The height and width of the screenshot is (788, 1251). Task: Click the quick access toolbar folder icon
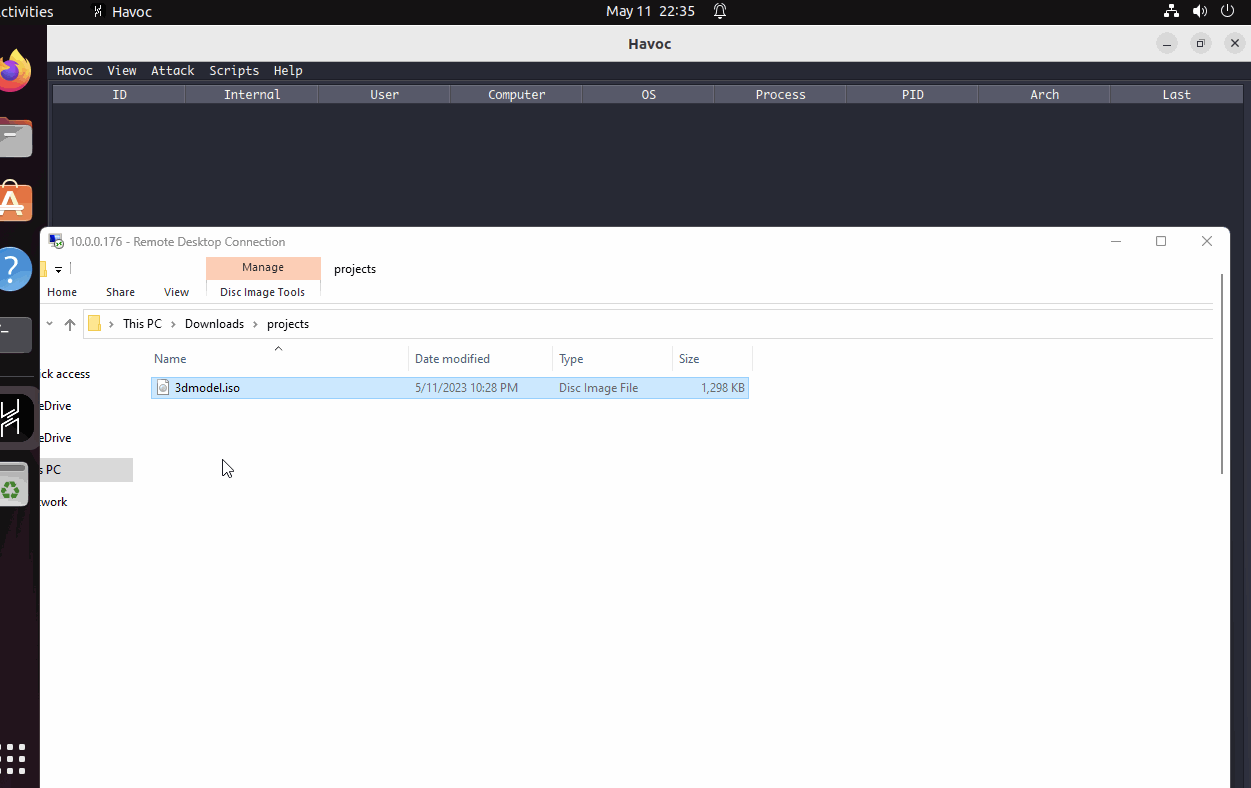click(44, 269)
